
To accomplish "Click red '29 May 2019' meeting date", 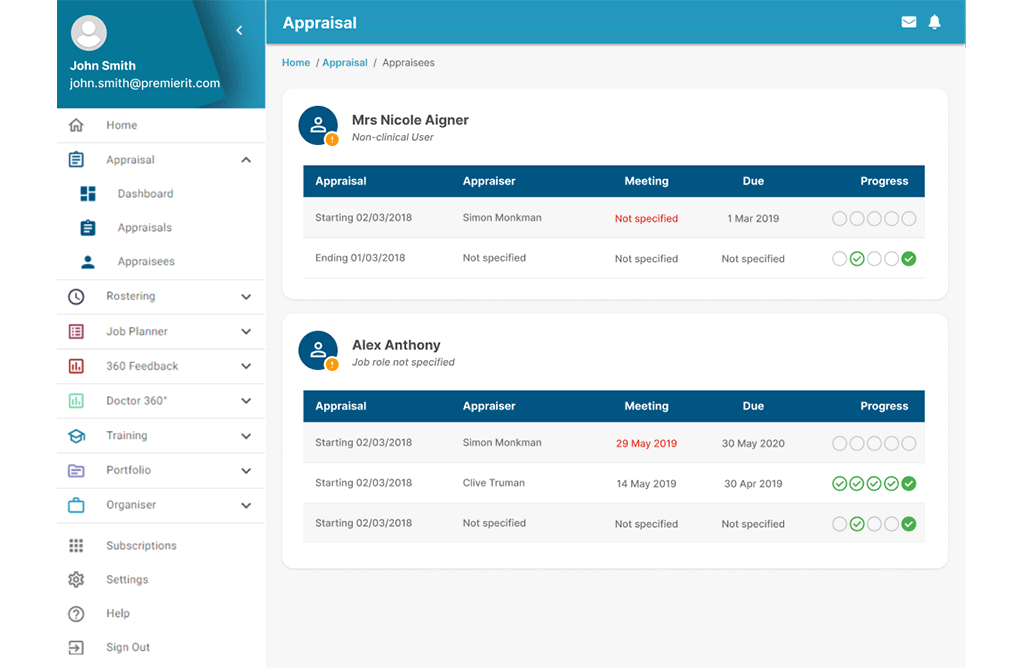I will (646, 443).
